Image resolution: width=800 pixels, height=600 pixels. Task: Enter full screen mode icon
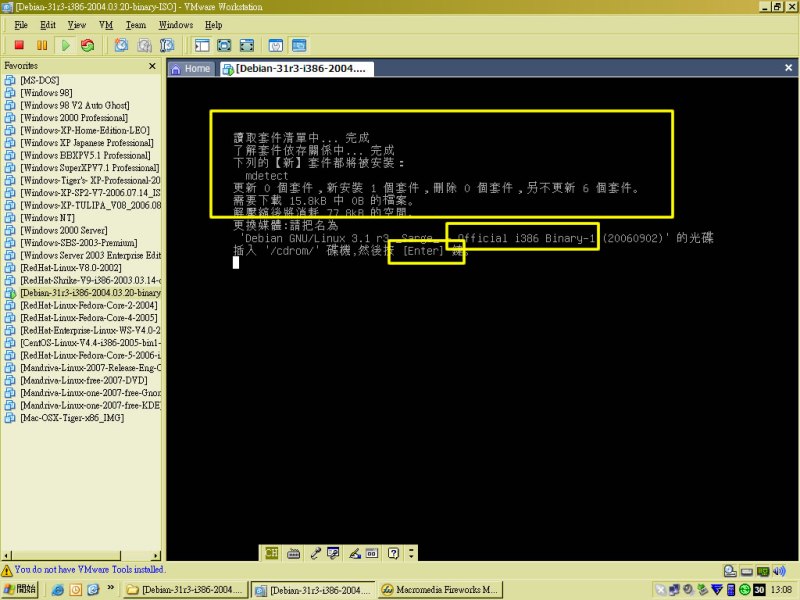tap(247, 45)
